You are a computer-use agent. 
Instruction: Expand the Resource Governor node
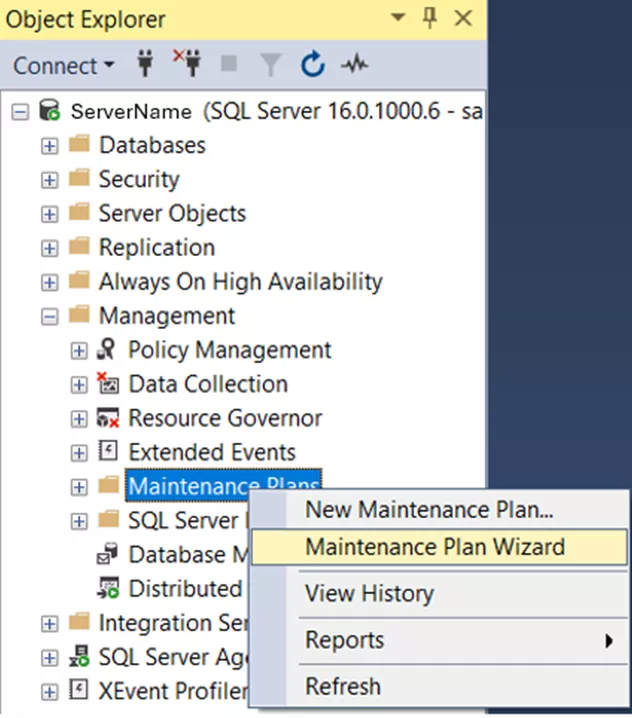tap(79, 419)
